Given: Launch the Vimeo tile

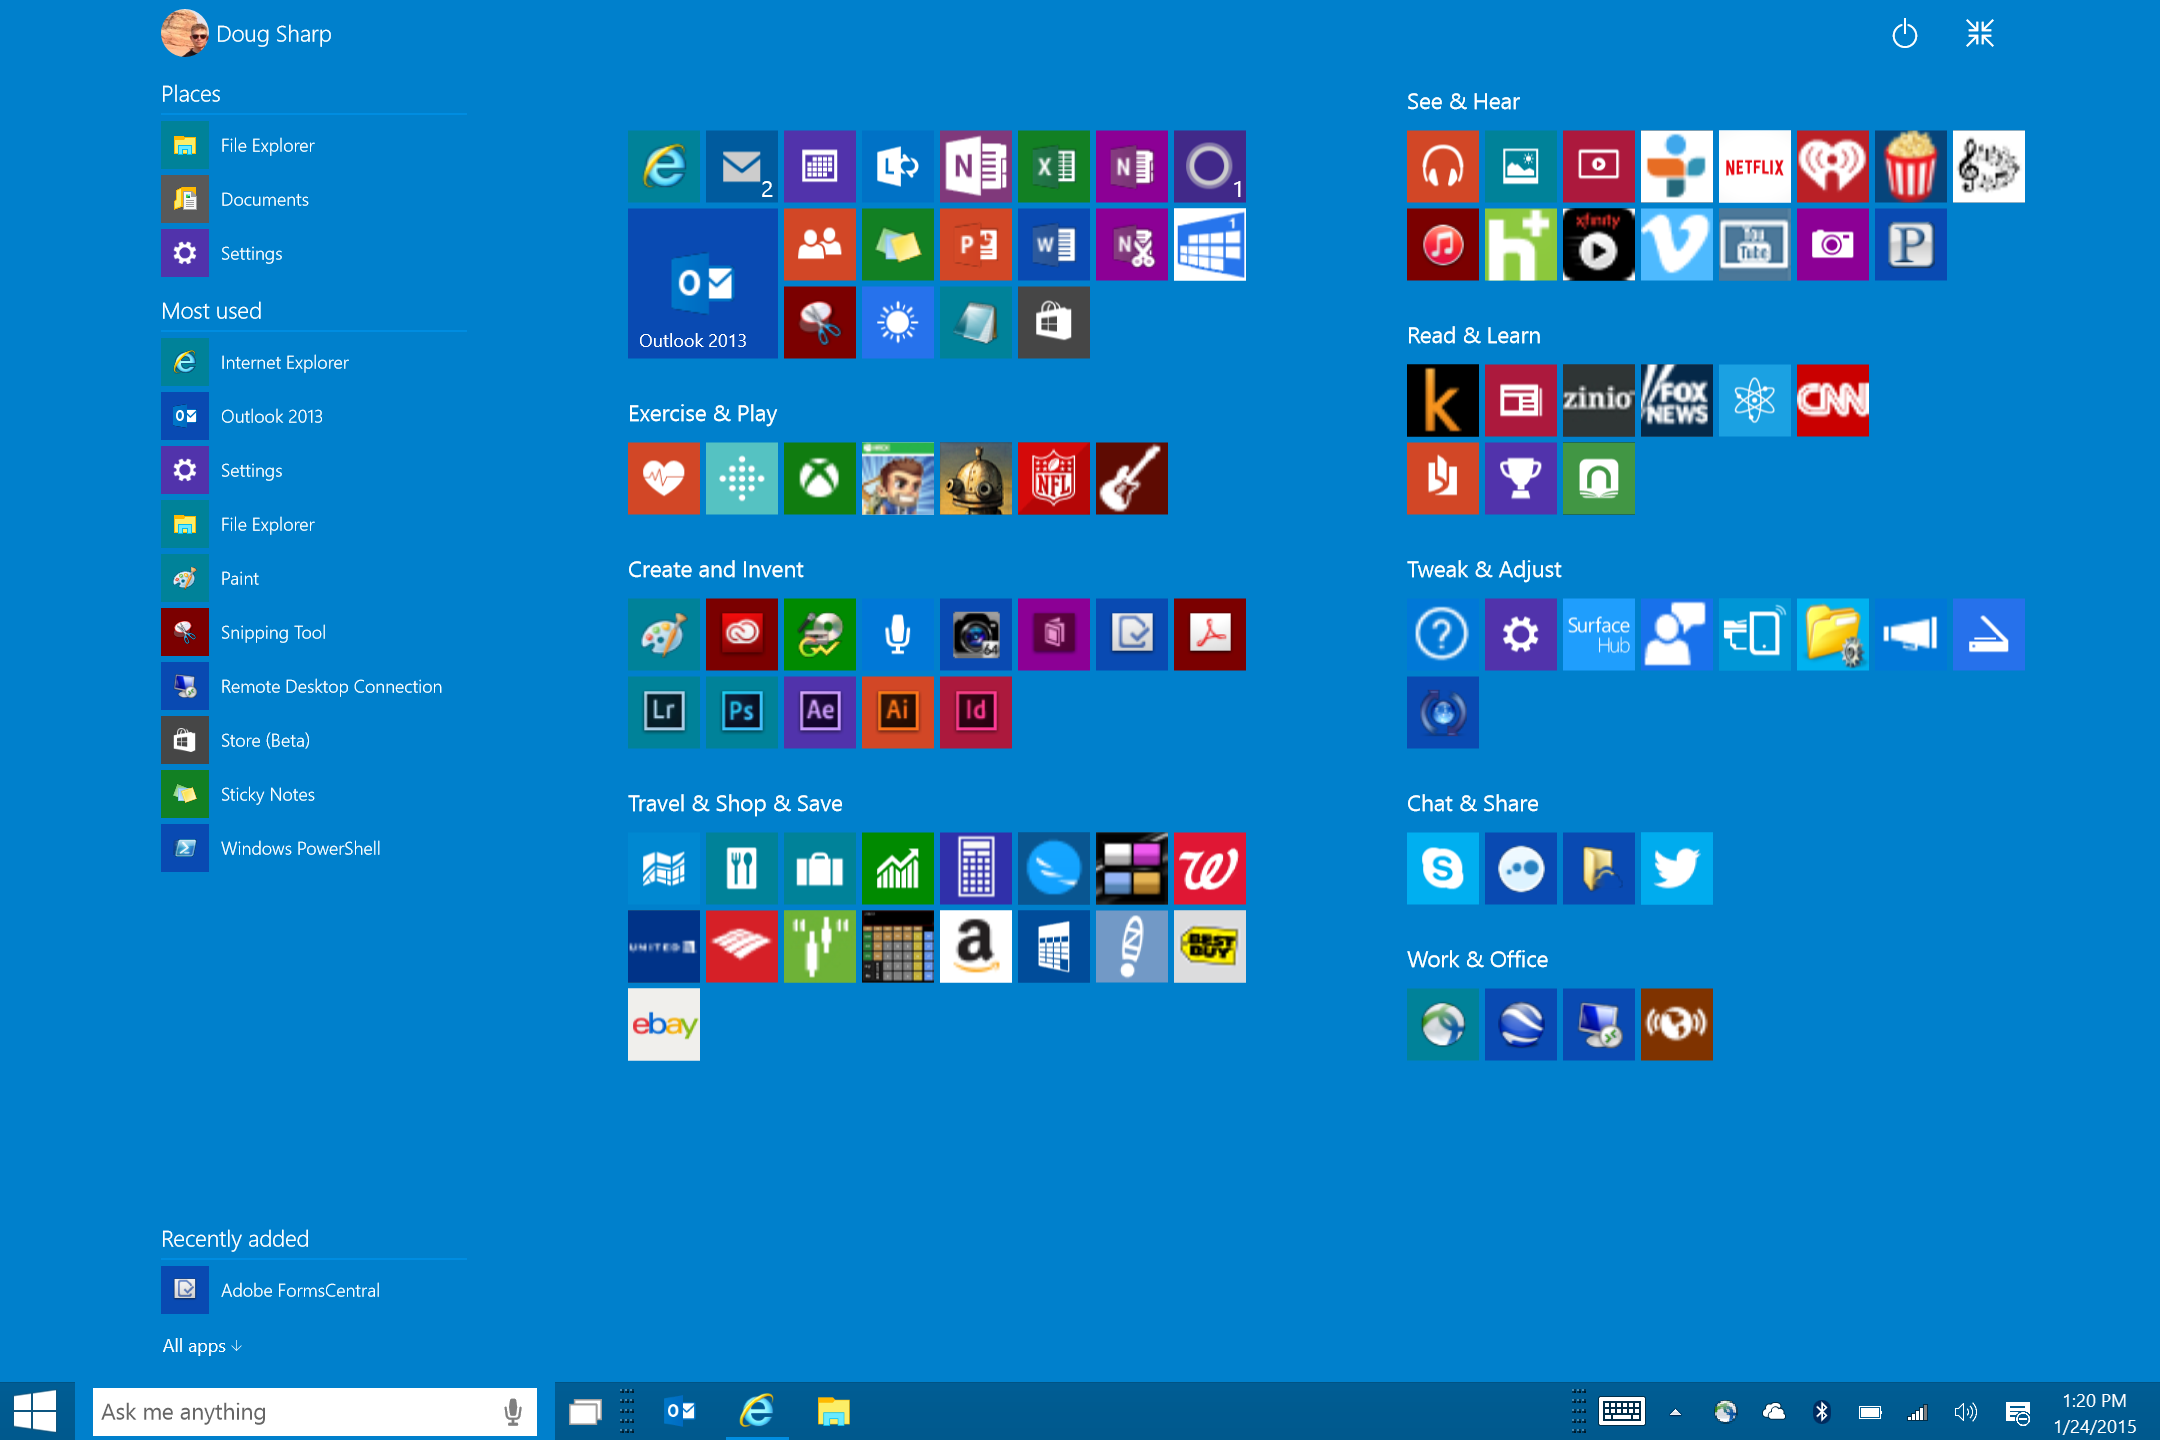Looking at the screenshot, I should (1676, 244).
